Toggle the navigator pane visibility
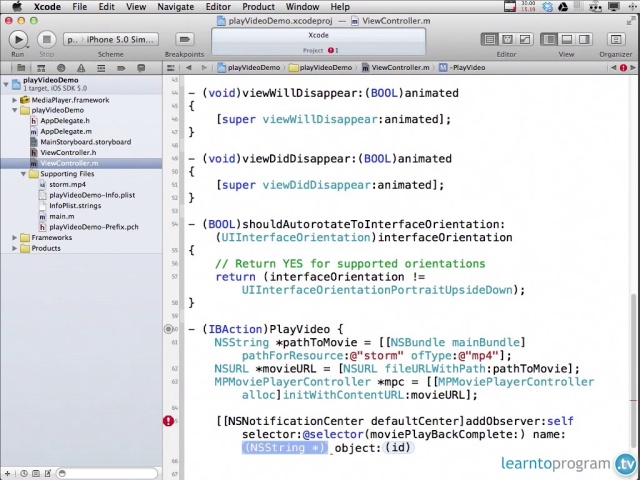640x480 pixels. pyautogui.click(x=549, y=40)
